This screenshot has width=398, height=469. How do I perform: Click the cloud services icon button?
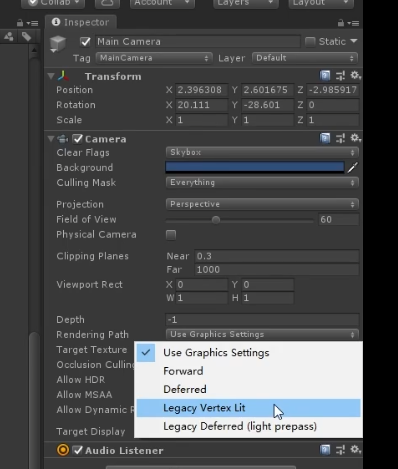[x=107, y=3]
